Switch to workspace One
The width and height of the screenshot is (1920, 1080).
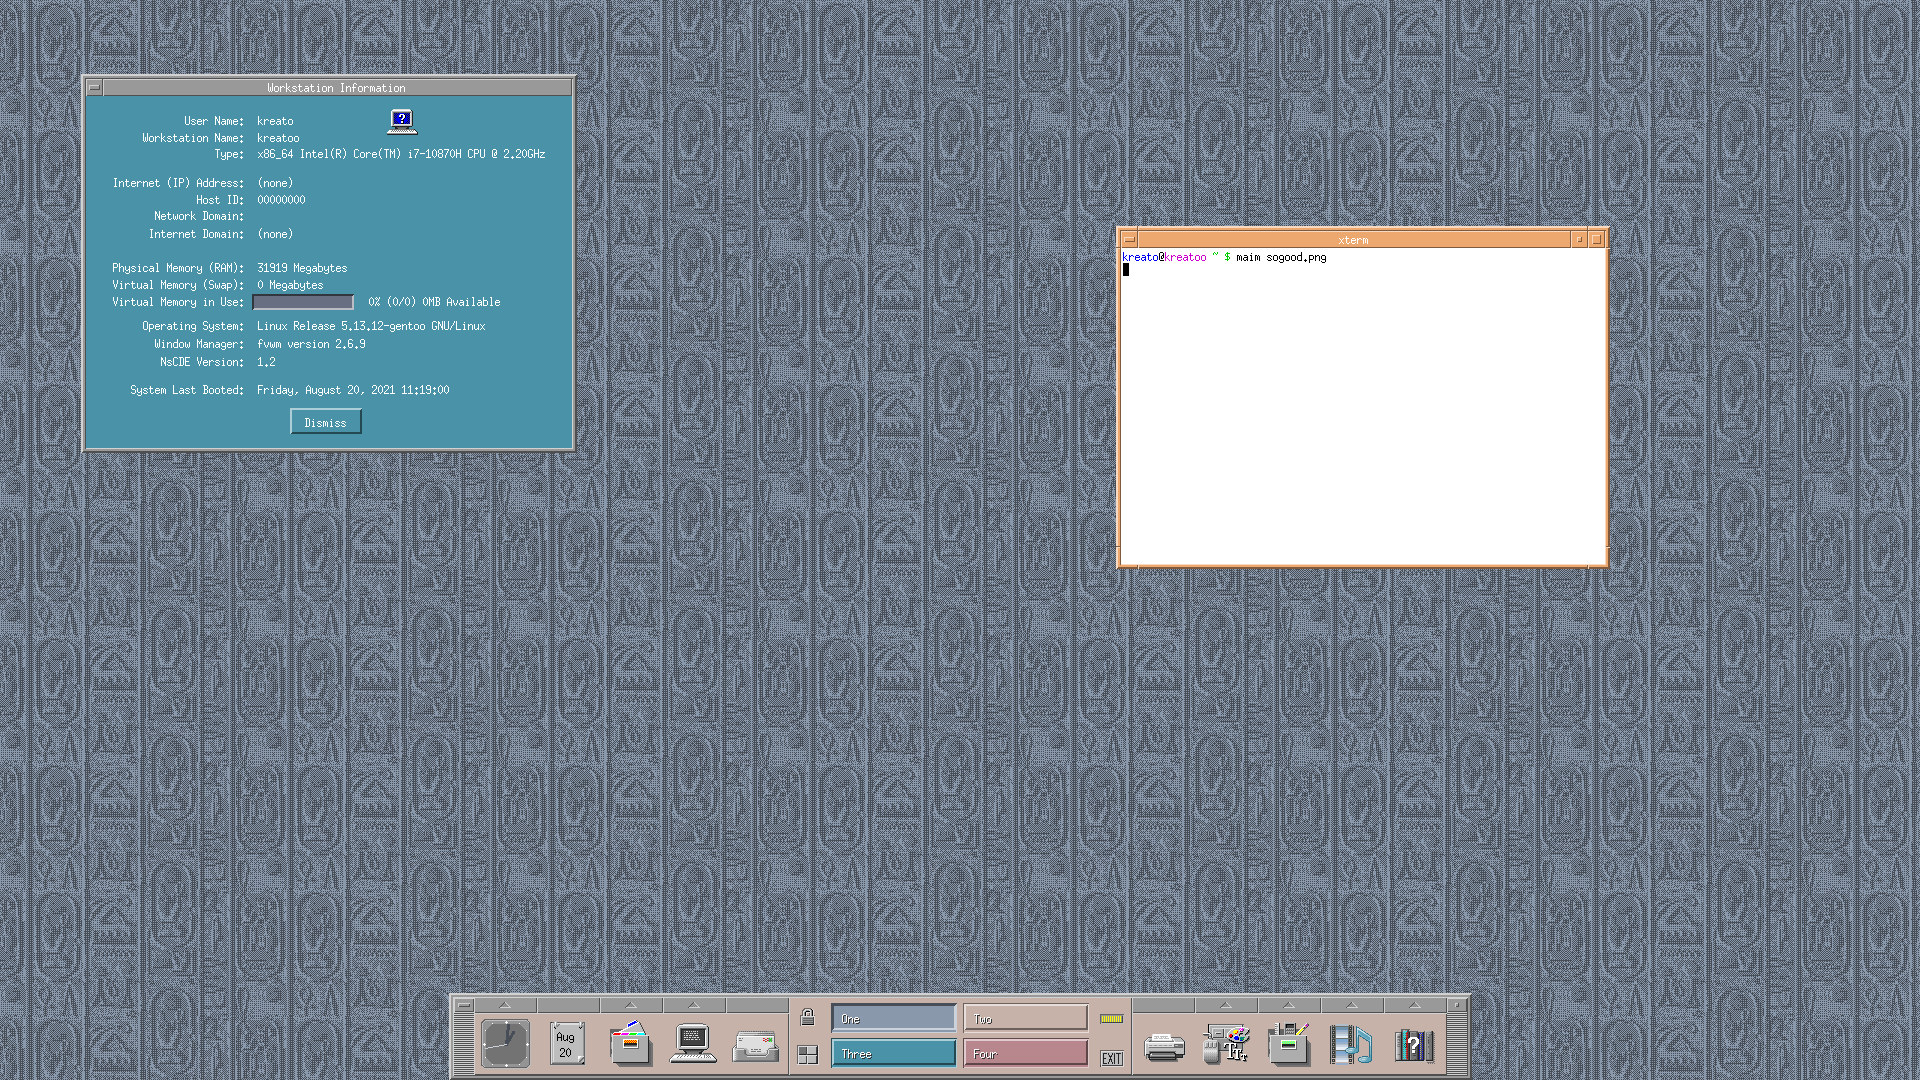click(x=894, y=1019)
